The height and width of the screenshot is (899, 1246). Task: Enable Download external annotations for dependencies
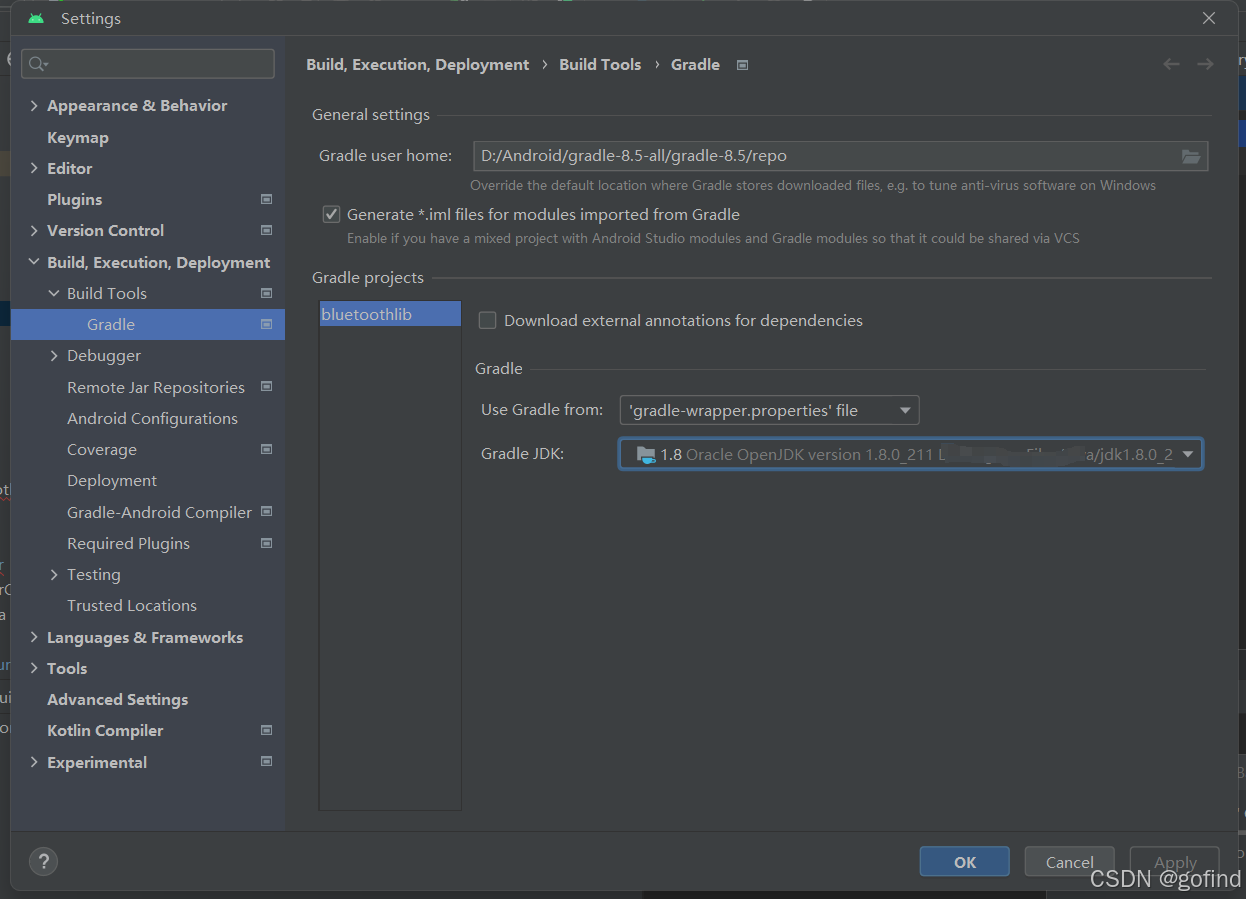[x=487, y=320]
